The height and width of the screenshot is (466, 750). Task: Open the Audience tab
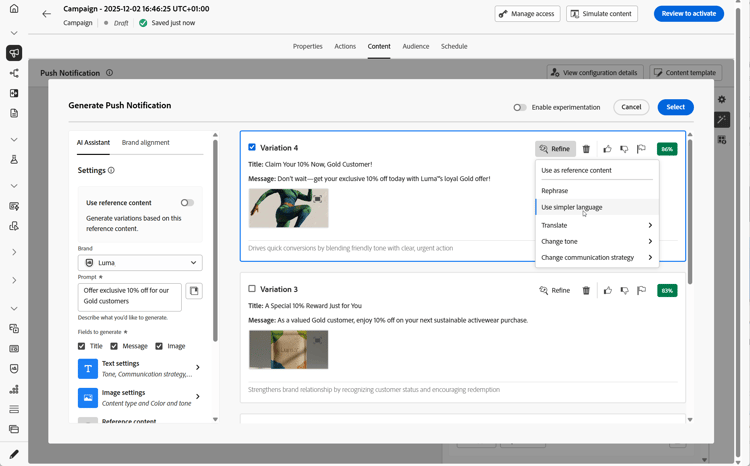click(x=416, y=46)
